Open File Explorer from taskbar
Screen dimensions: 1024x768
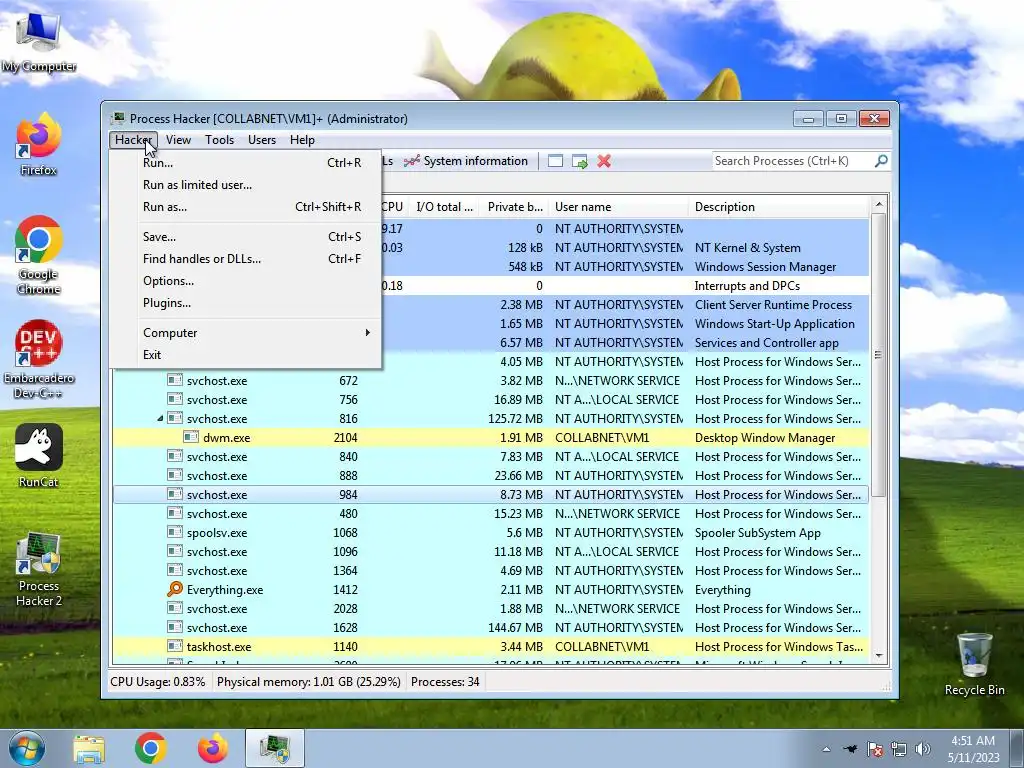click(89, 748)
